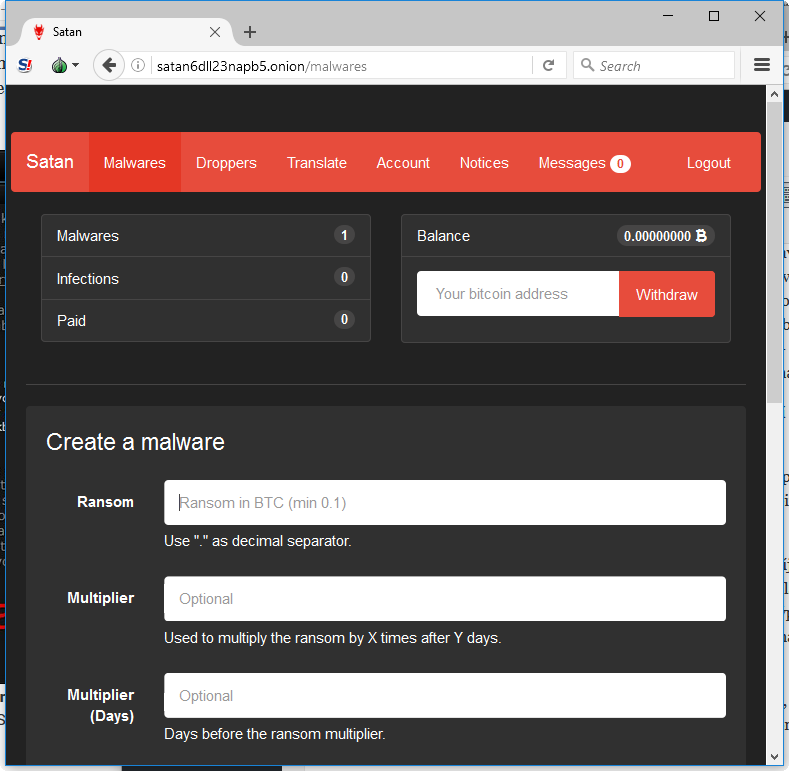This screenshot has width=789, height=771.
Task: Open Messages in the navigation bar
Action: (584, 163)
